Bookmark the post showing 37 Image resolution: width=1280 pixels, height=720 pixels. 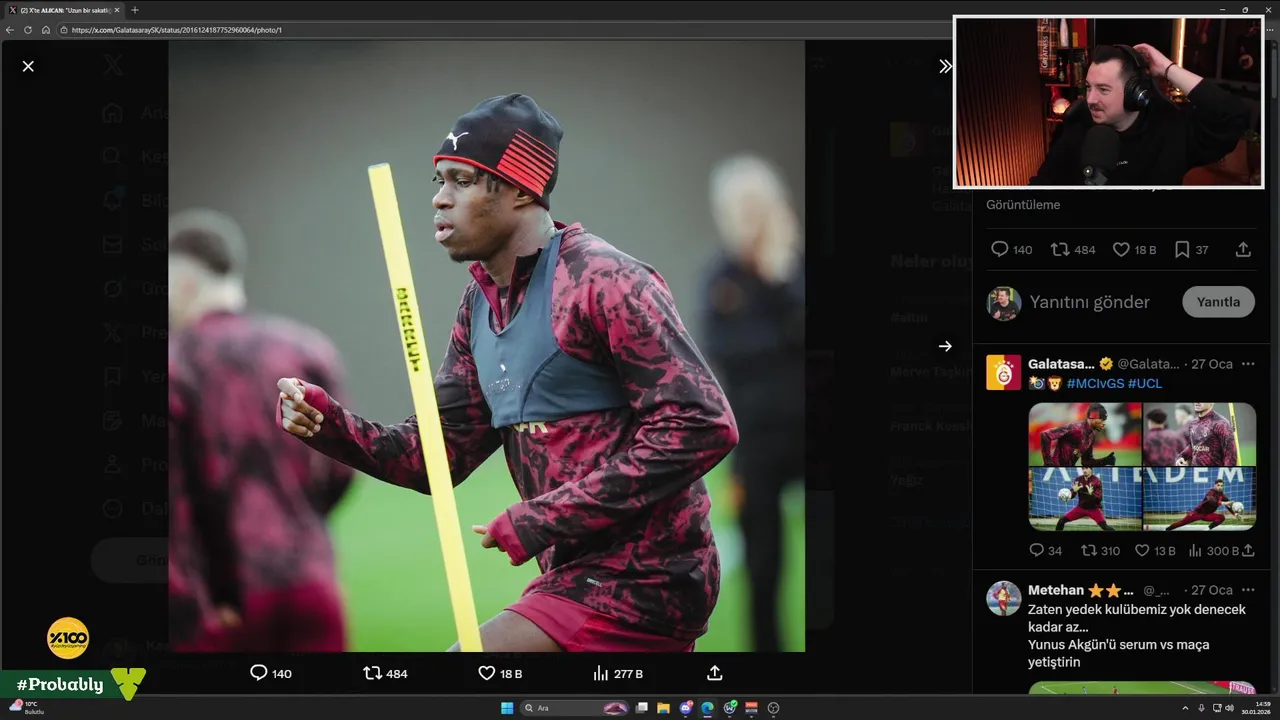[x=1191, y=249]
